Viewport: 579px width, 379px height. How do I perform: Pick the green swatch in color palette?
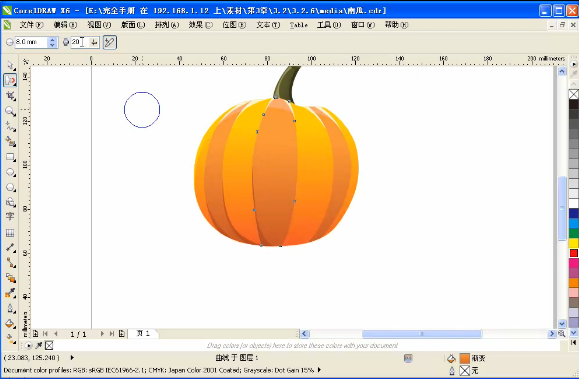point(573,233)
